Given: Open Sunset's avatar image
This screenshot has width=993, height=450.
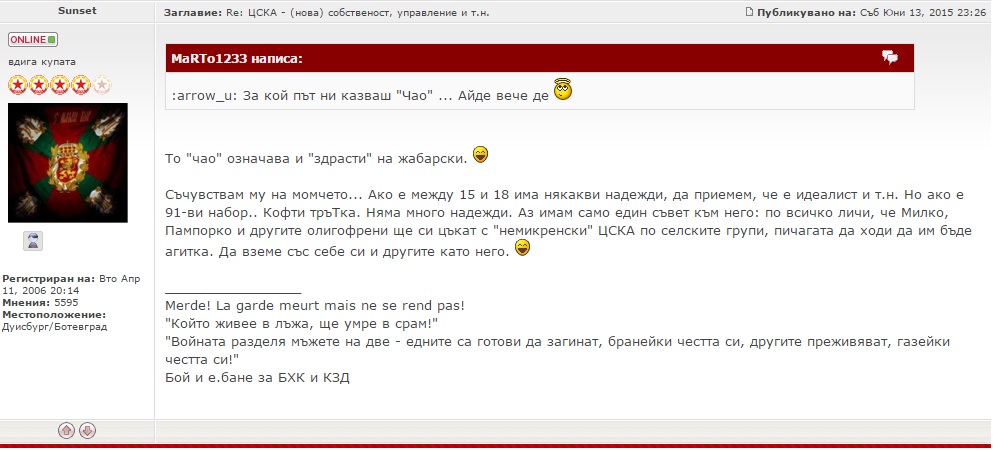Looking at the screenshot, I should click(68, 162).
